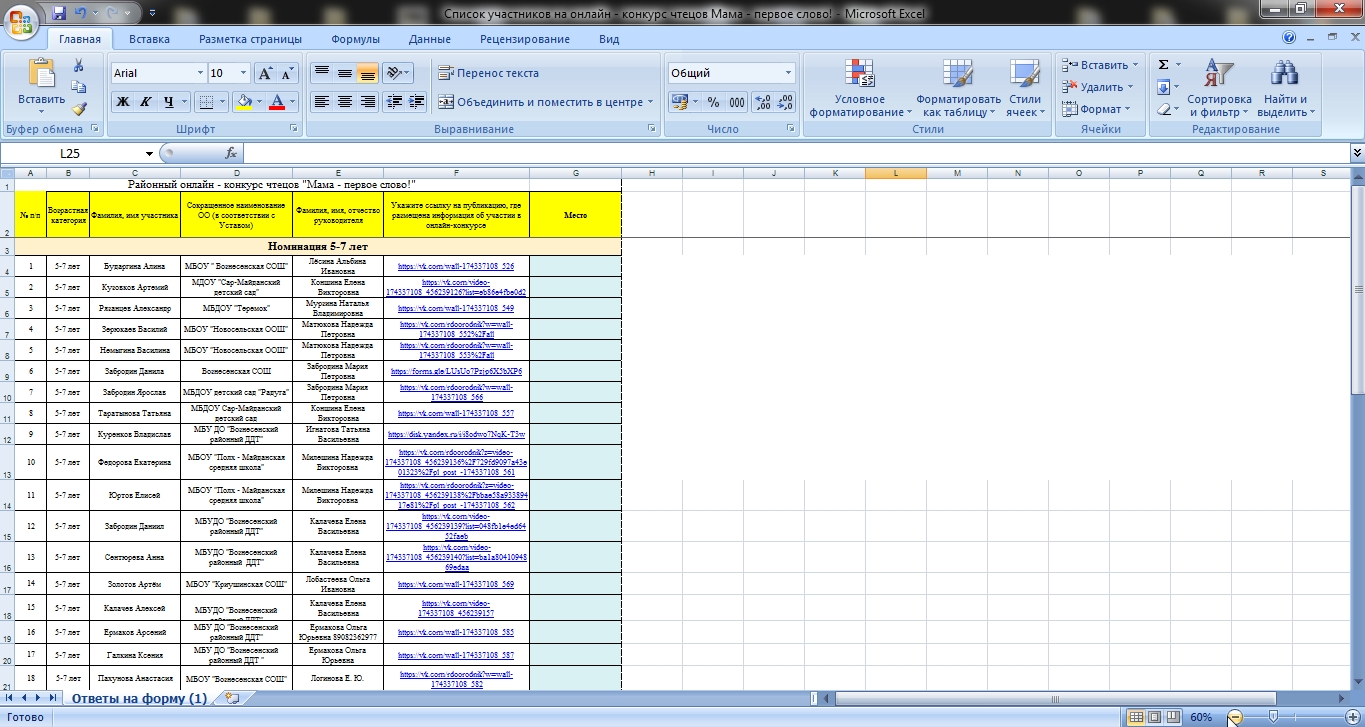The height and width of the screenshot is (727, 1365).
Task: Click the Clear eraser icon
Action: click(x=1163, y=109)
